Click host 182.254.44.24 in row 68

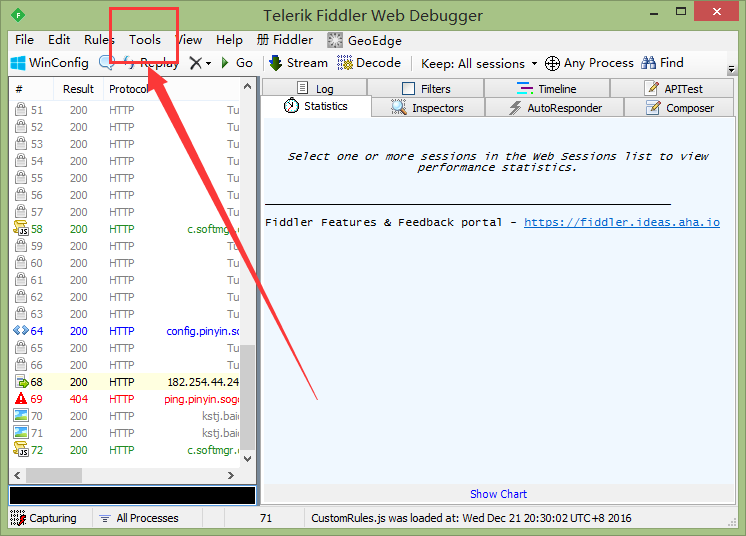[x=203, y=382]
